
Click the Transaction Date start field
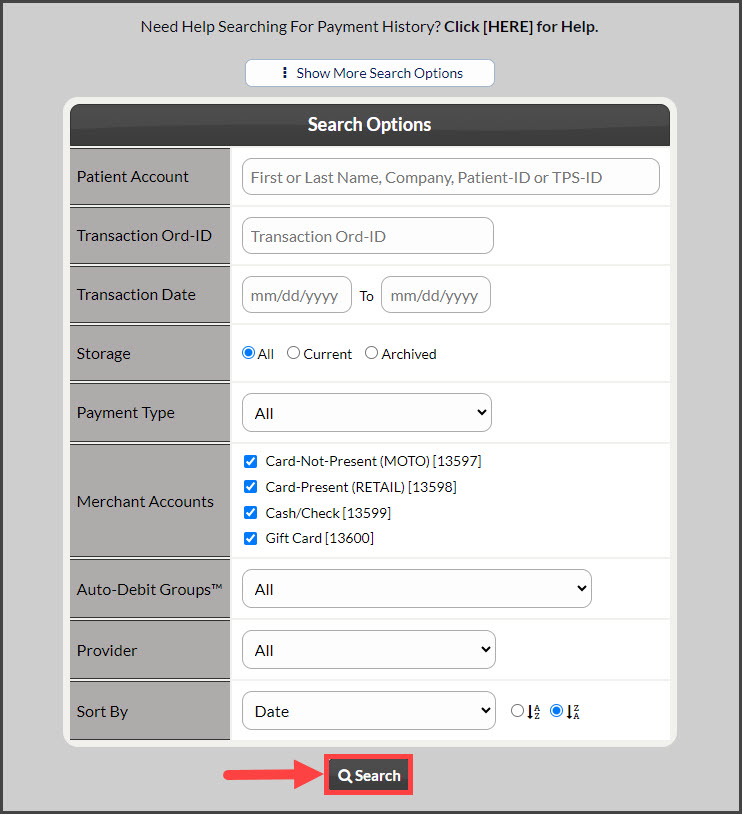click(x=296, y=295)
